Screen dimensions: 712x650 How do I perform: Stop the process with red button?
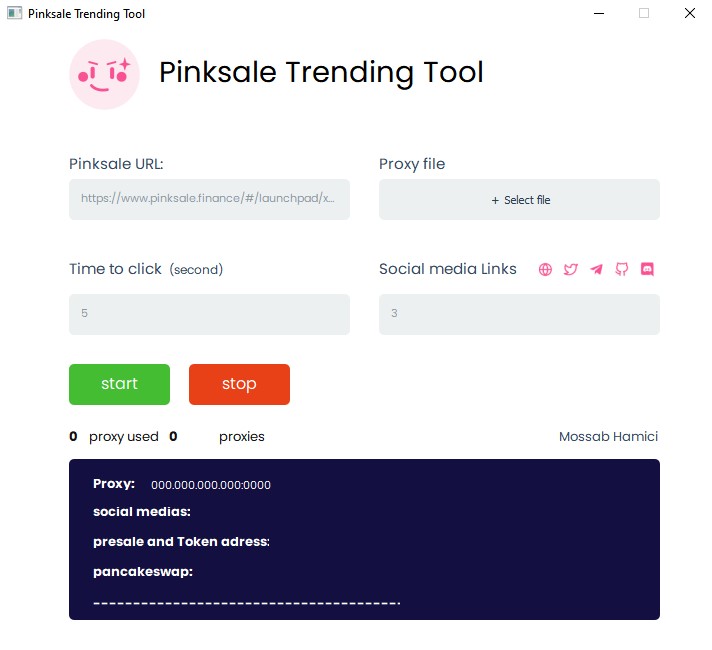coord(239,384)
